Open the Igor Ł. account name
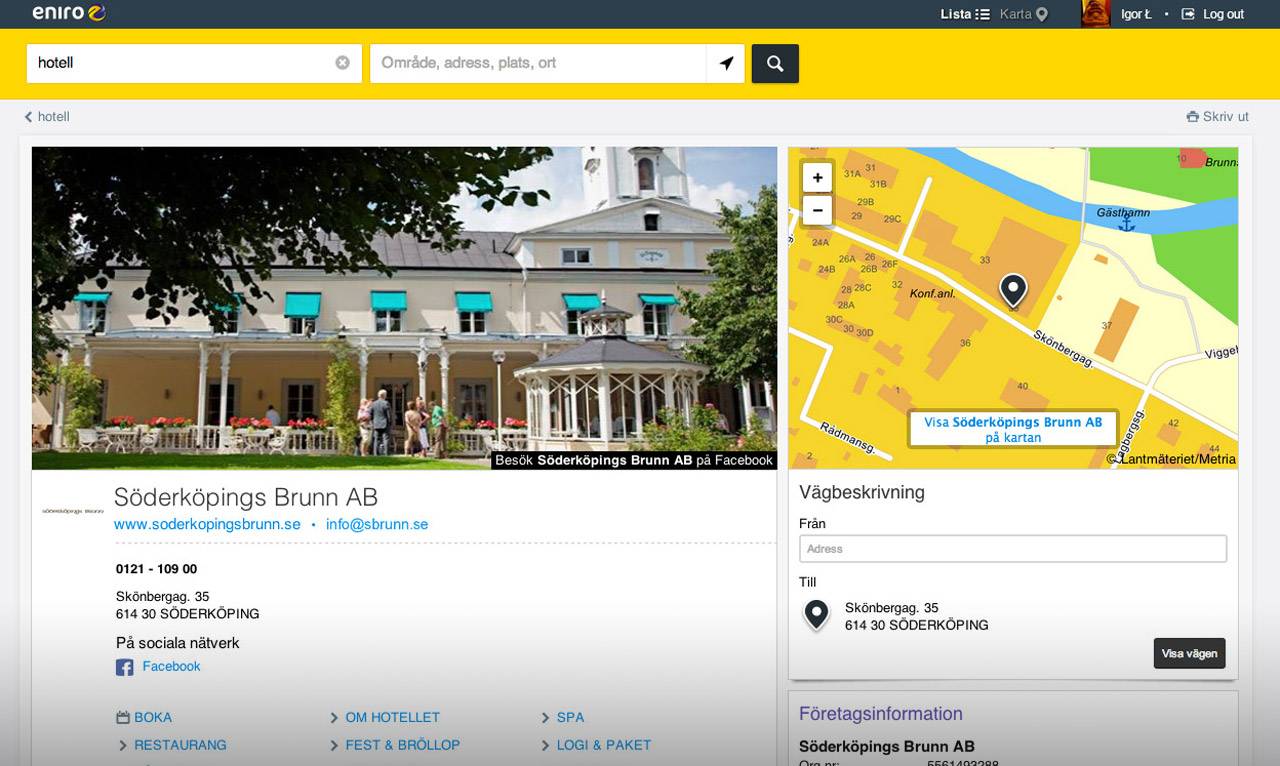 (x=1136, y=14)
